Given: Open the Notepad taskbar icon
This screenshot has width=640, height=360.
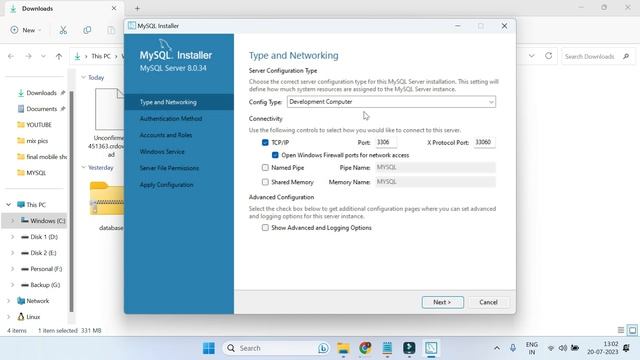Looking at the screenshot, I should click(387, 348).
